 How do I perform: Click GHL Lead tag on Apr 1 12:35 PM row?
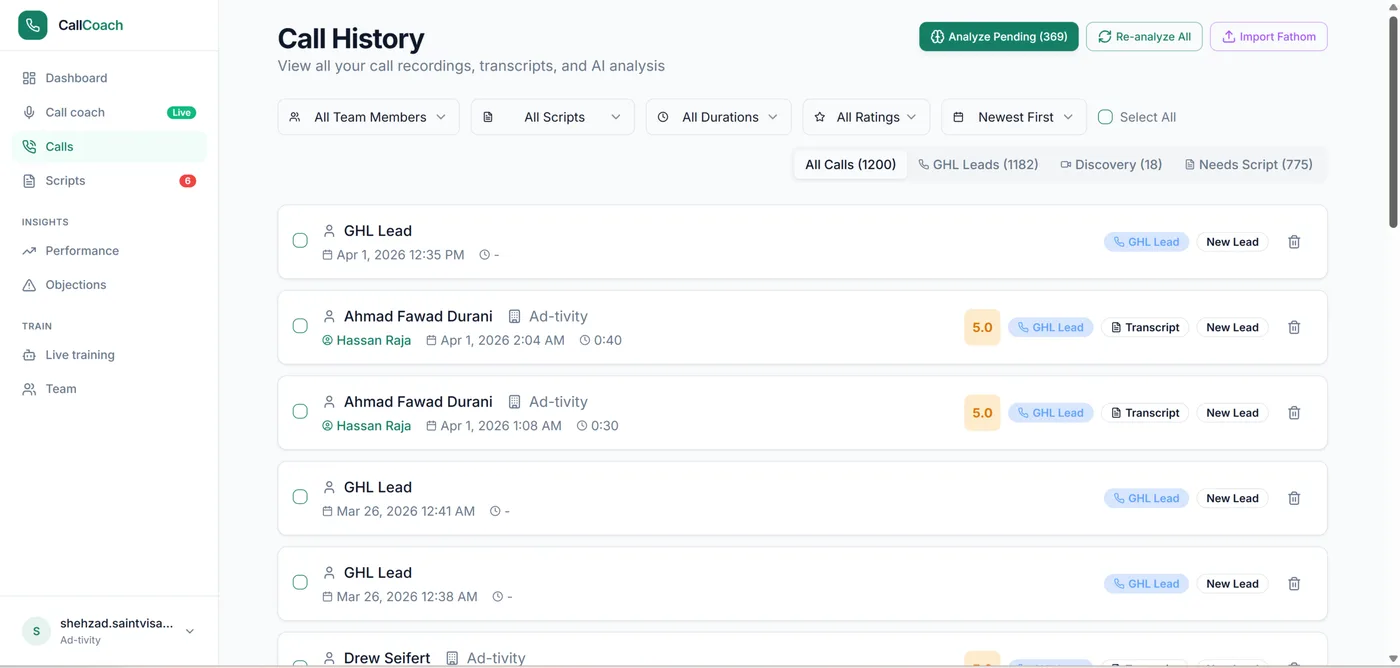pos(1146,242)
